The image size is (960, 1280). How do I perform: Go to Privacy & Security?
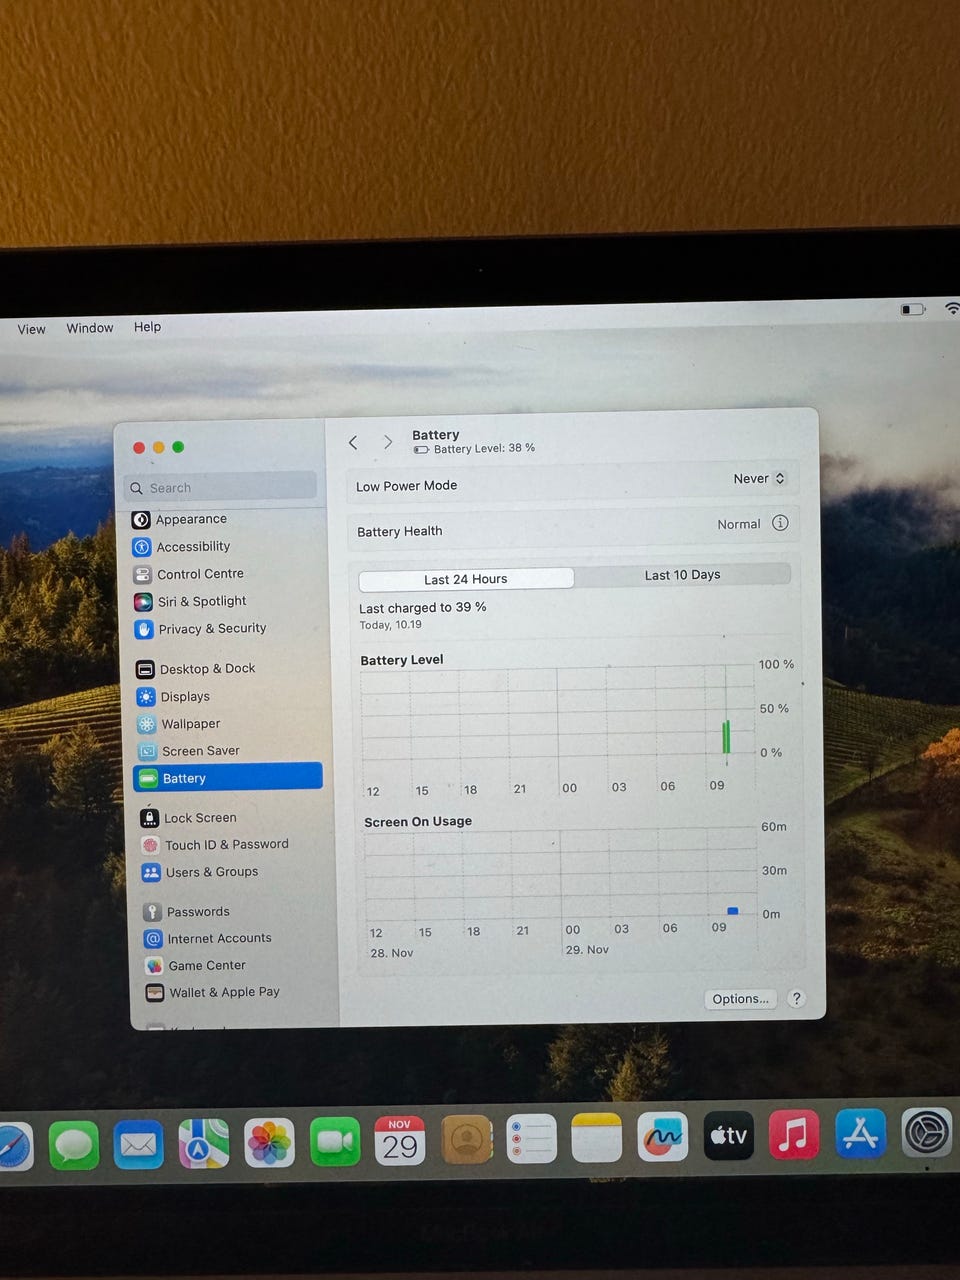pyautogui.click(x=201, y=628)
